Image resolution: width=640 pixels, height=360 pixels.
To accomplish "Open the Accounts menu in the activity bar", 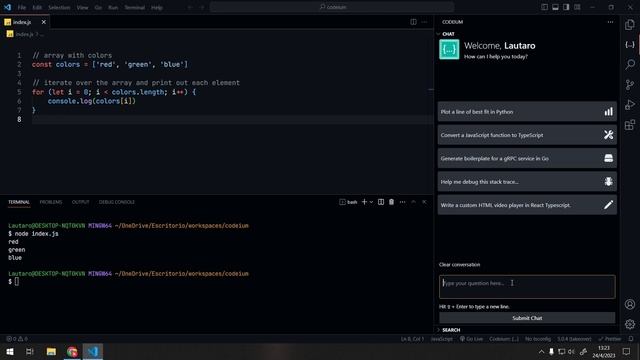I will 630,304.
